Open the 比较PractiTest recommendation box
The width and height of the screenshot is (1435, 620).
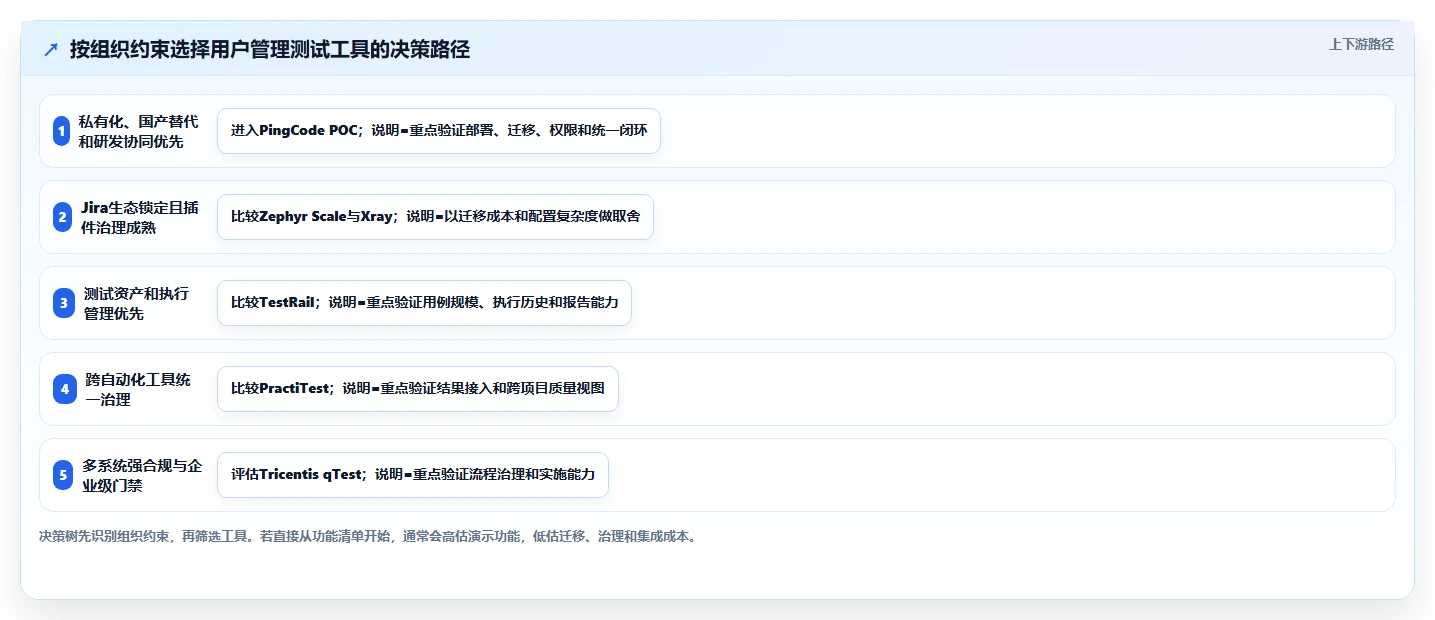[x=418, y=389]
